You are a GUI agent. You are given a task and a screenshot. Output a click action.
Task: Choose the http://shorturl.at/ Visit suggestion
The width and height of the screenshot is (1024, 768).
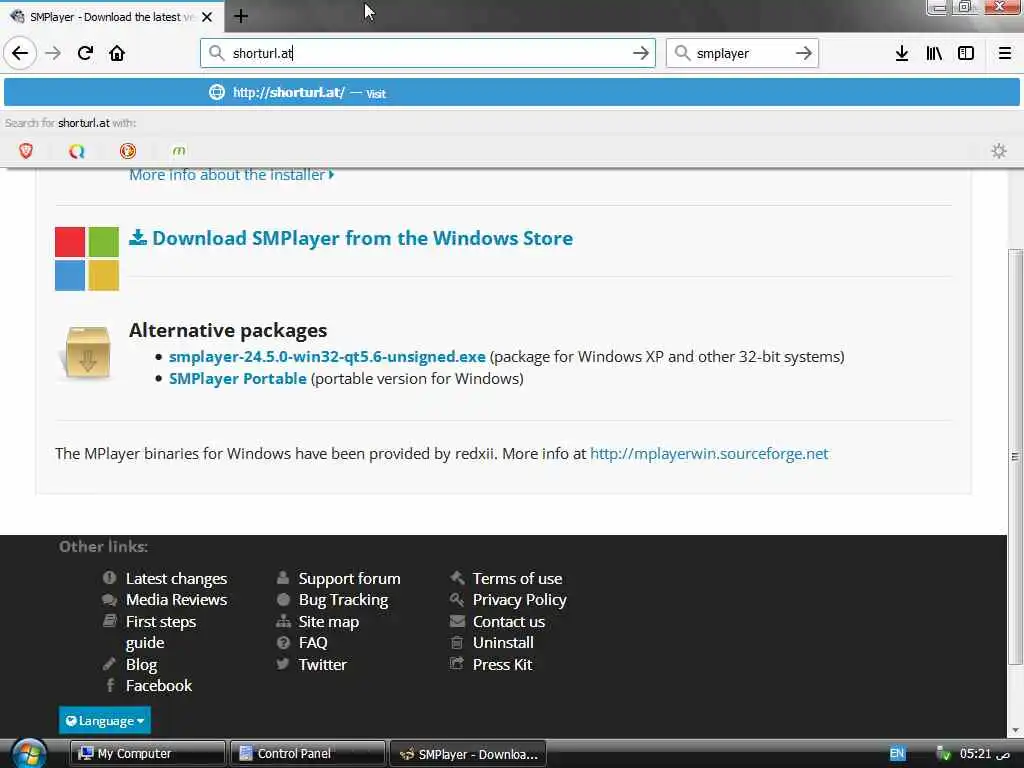(x=511, y=92)
